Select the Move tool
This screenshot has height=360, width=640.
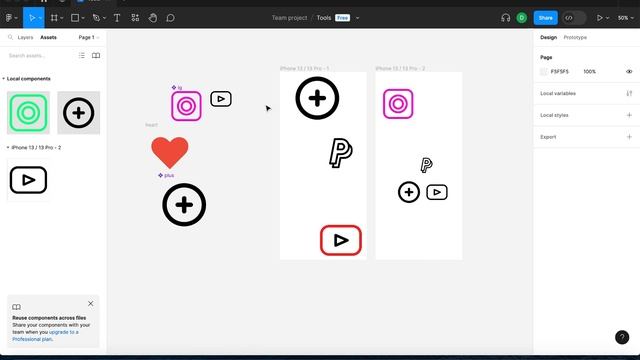point(31,18)
